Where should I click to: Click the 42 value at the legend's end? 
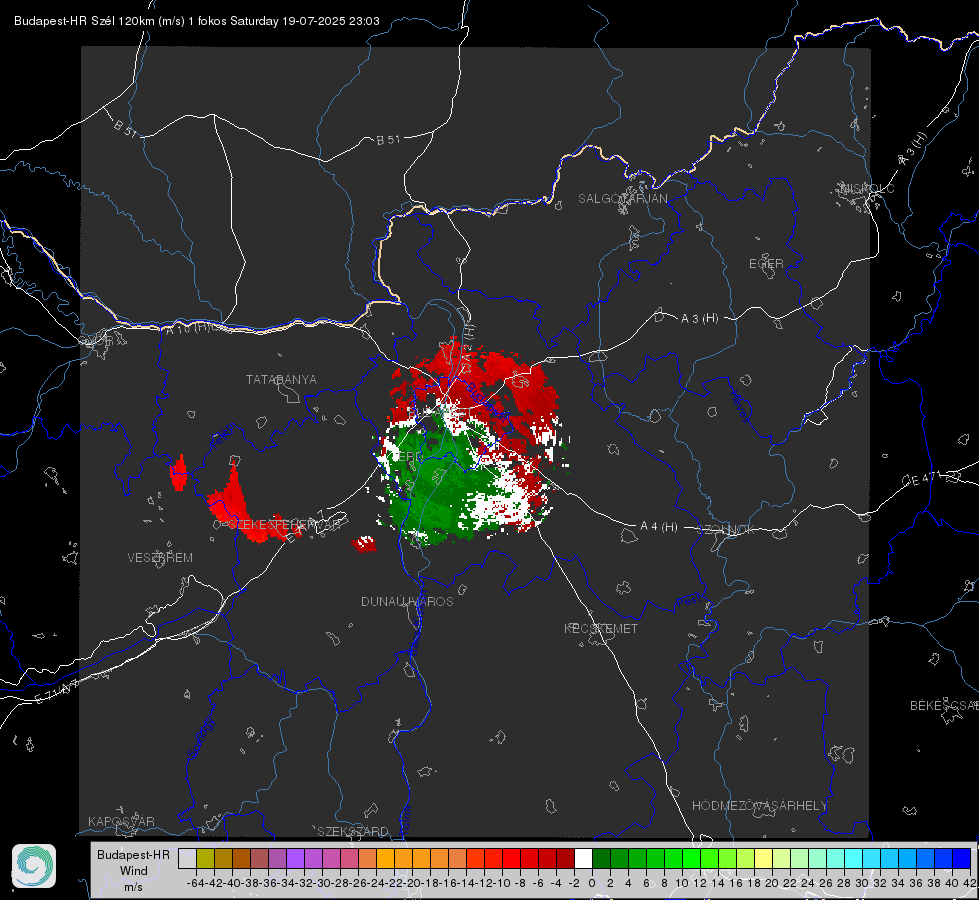click(x=970, y=883)
